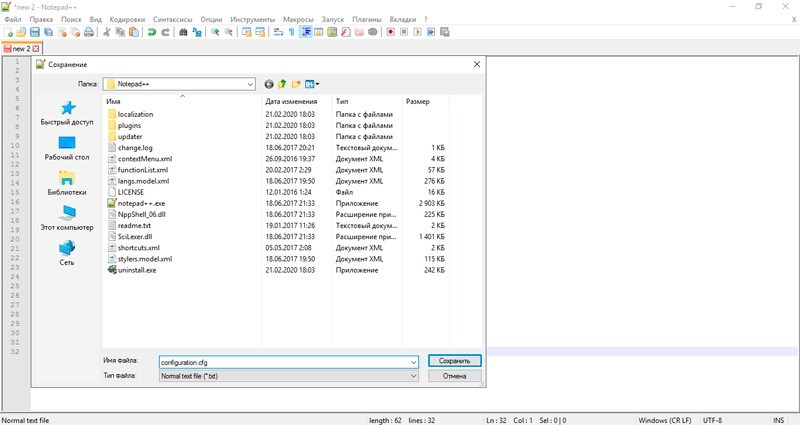Screen dimensions: 800x425
Task: Click the Open file toolbar icon
Action: pyautogui.click(x=21, y=32)
